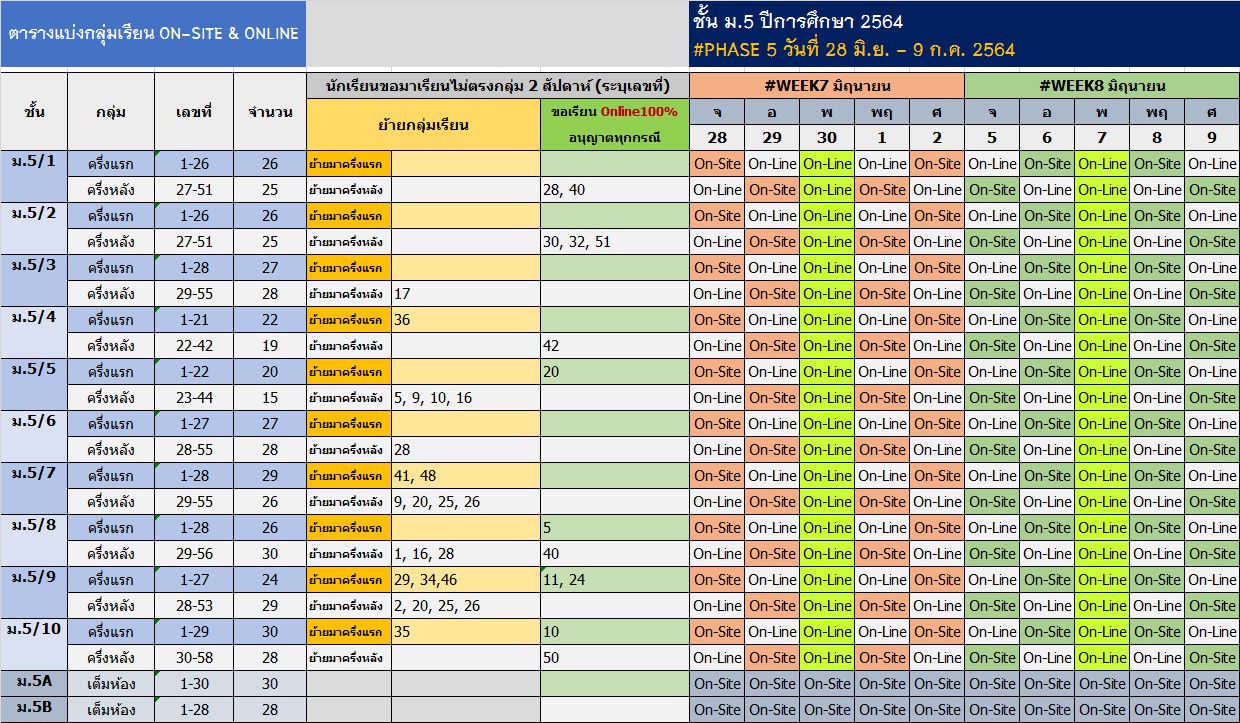1240x723 pixels.
Task: Select the count 15 in ม.5/5 second half
Action: (x=270, y=398)
